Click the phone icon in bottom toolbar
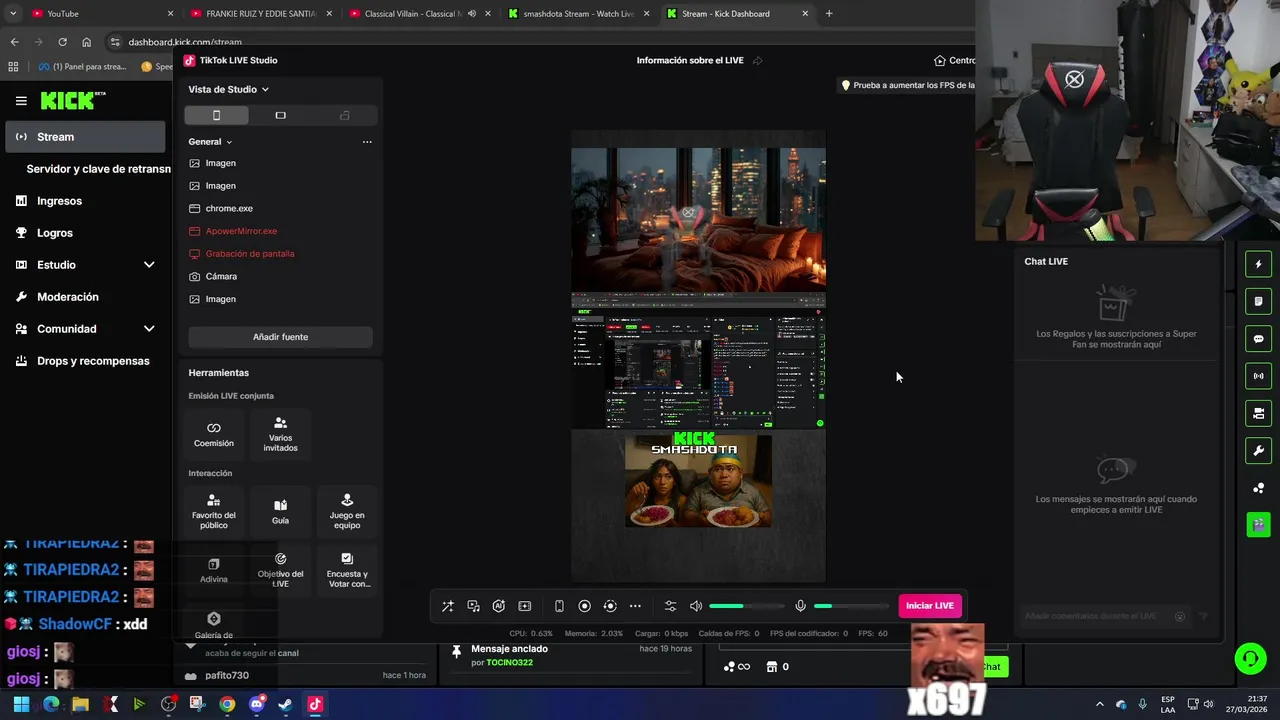 coord(559,606)
